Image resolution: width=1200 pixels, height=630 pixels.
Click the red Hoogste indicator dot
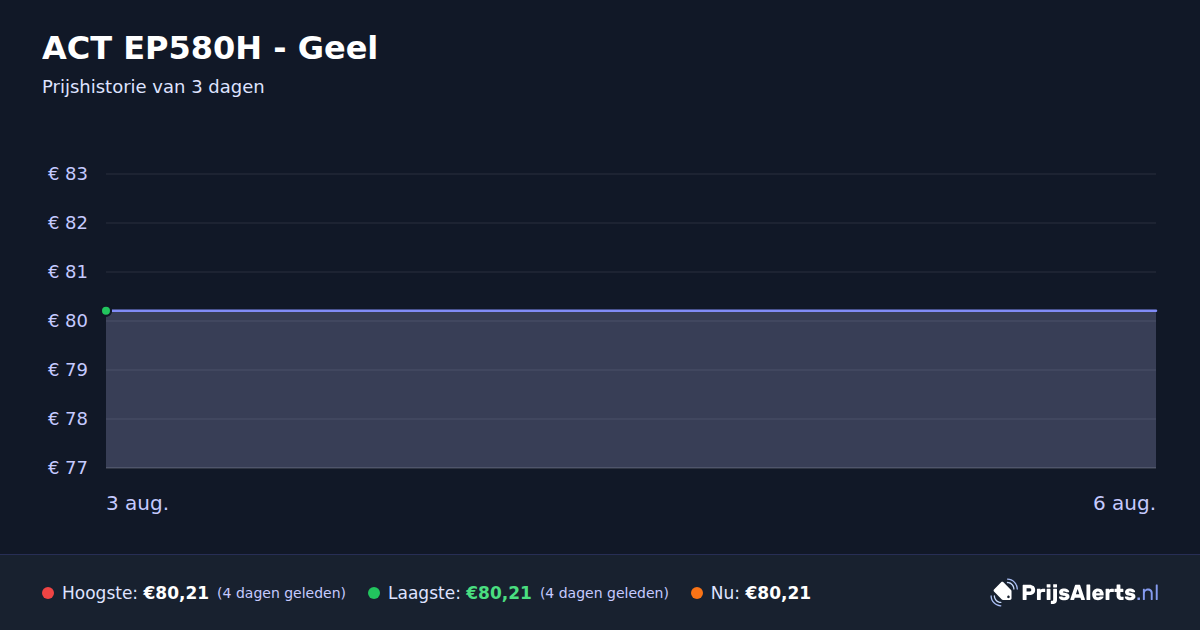tap(48, 593)
